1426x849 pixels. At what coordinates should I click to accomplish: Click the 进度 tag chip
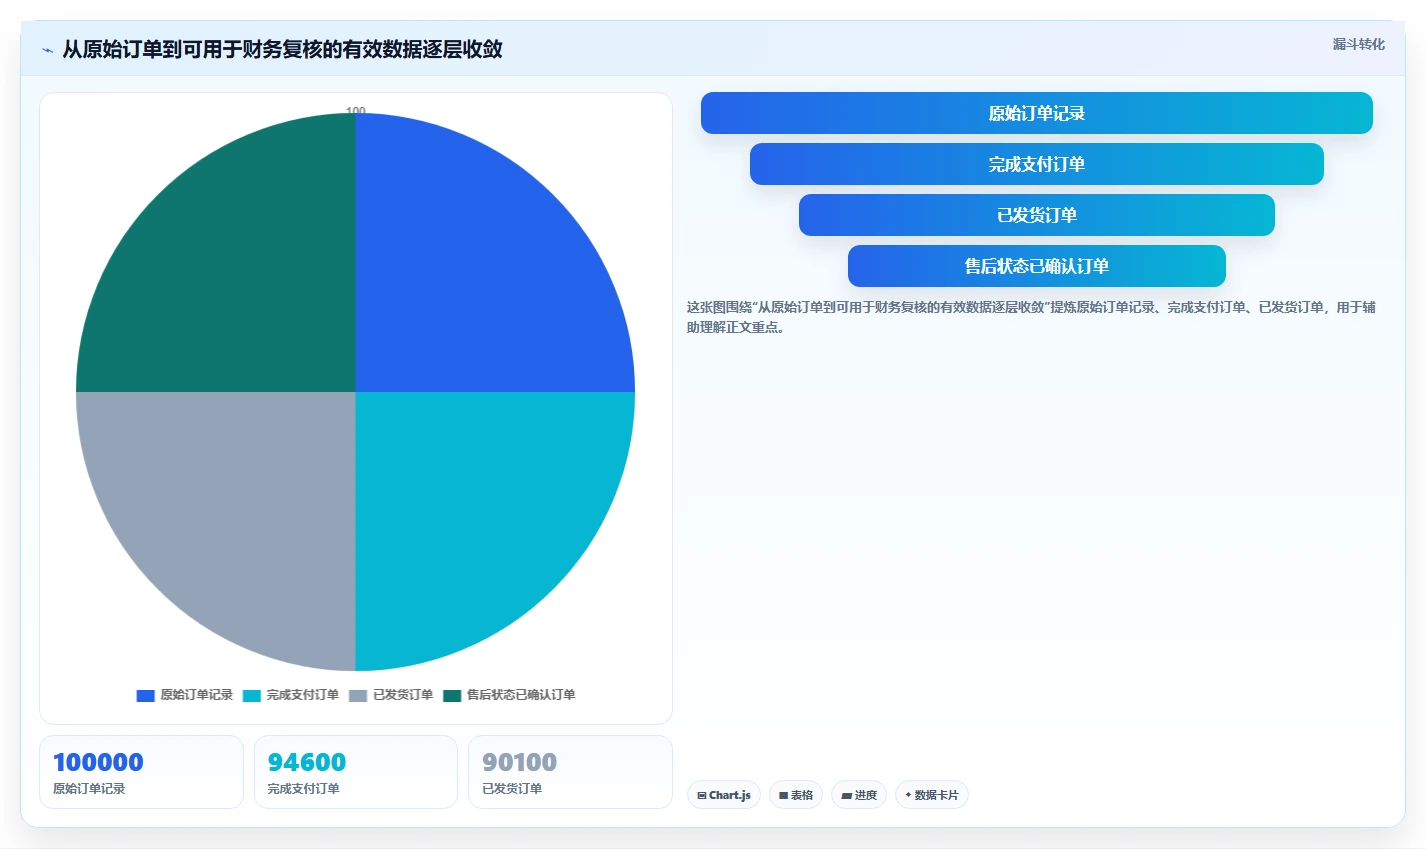coord(859,795)
